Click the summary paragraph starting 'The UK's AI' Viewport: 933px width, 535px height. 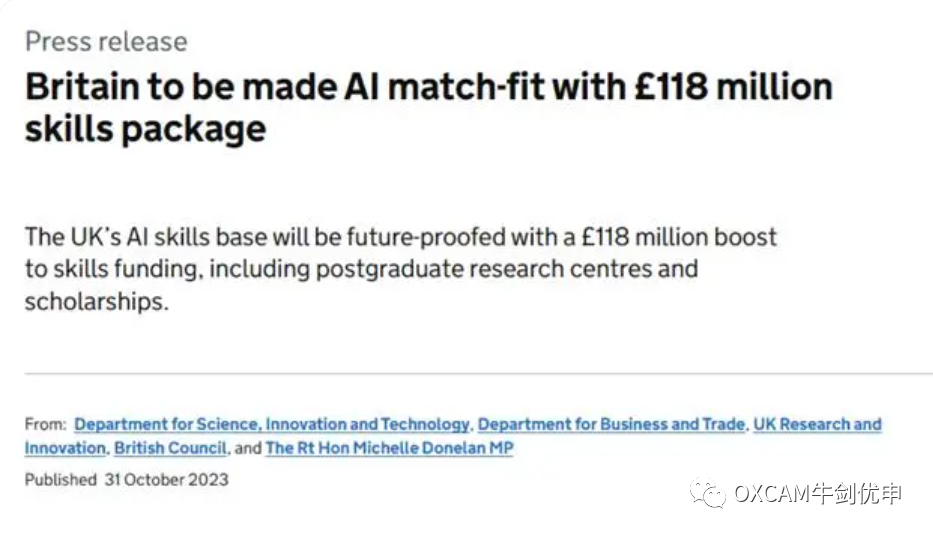pyautogui.click(x=400, y=269)
